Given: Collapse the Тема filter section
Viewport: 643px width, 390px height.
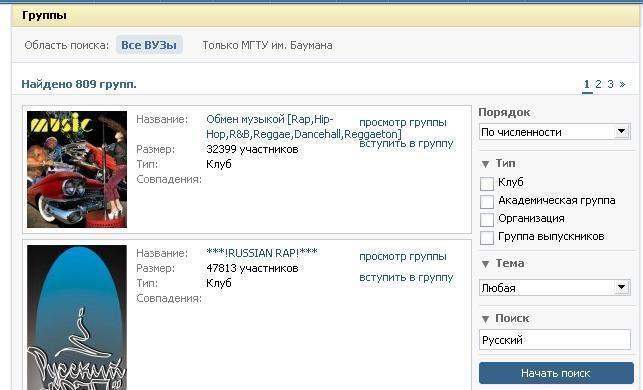Looking at the screenshot, I should click(485, 264).
